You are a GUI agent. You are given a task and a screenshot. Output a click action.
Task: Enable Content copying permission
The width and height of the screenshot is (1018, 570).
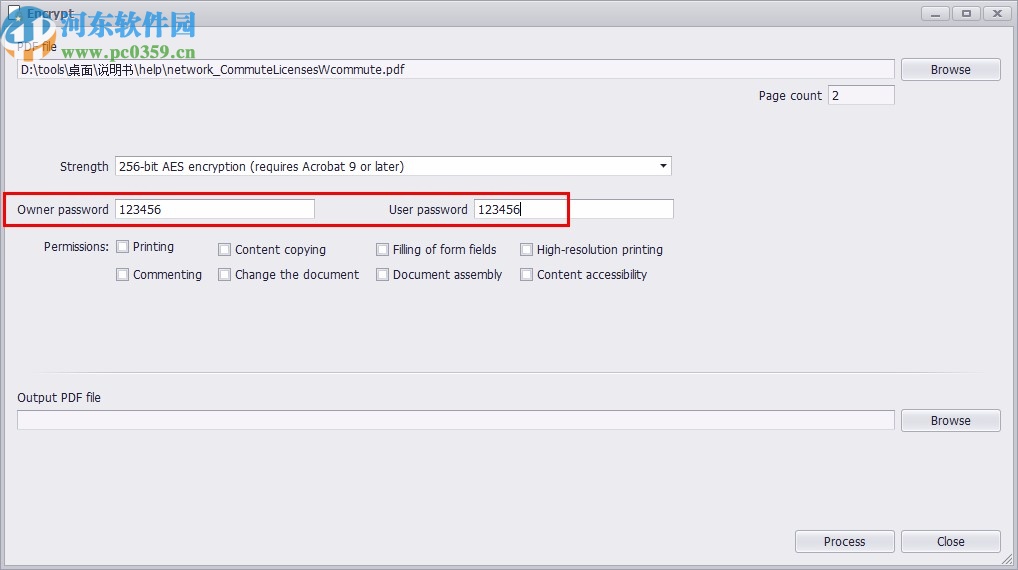click(x=225, y=249)
